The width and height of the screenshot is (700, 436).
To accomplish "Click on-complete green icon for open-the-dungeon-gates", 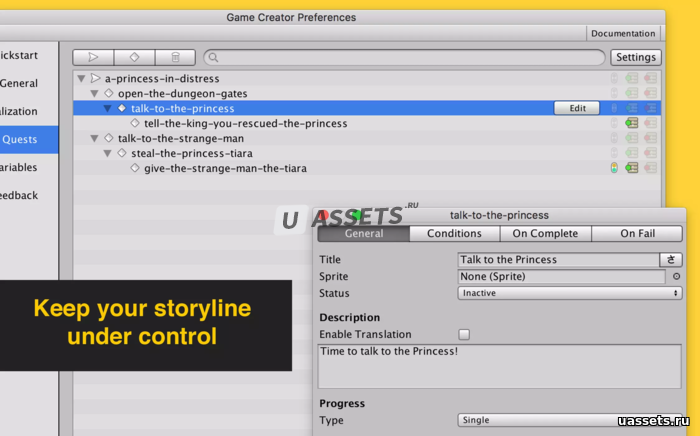I will click(632, 93).
